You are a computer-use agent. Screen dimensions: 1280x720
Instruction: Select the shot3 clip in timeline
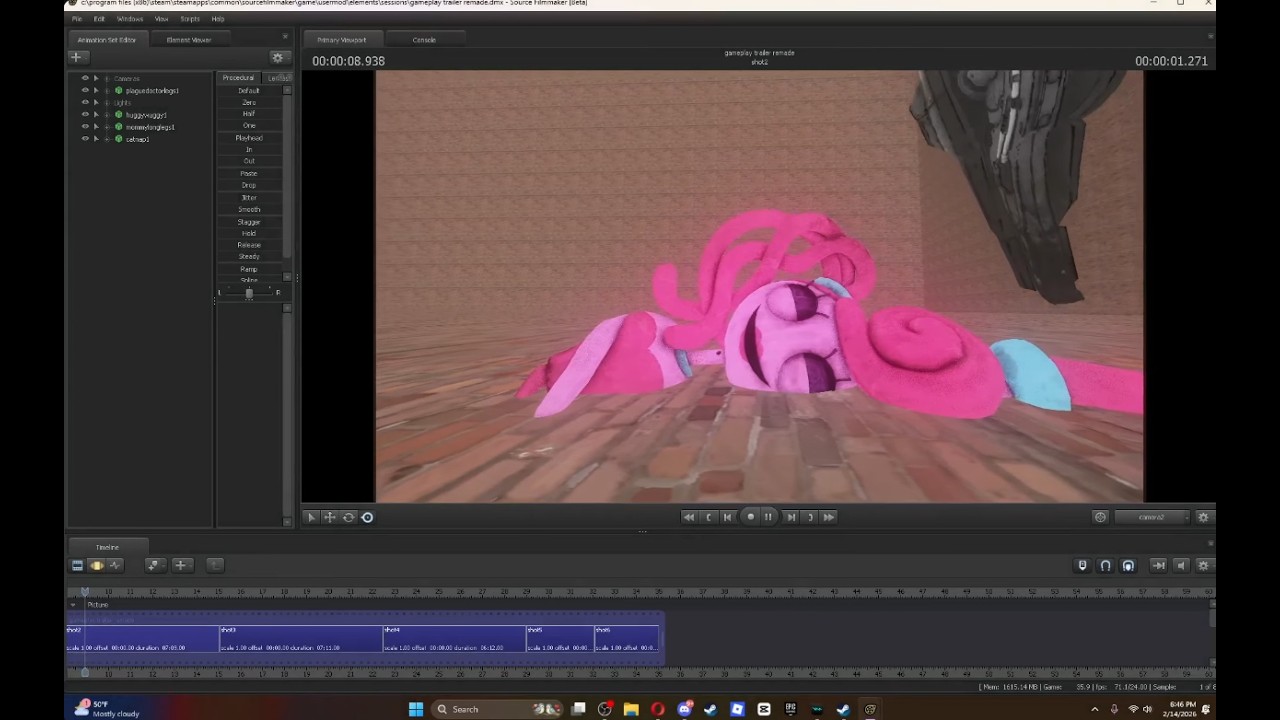301,639
